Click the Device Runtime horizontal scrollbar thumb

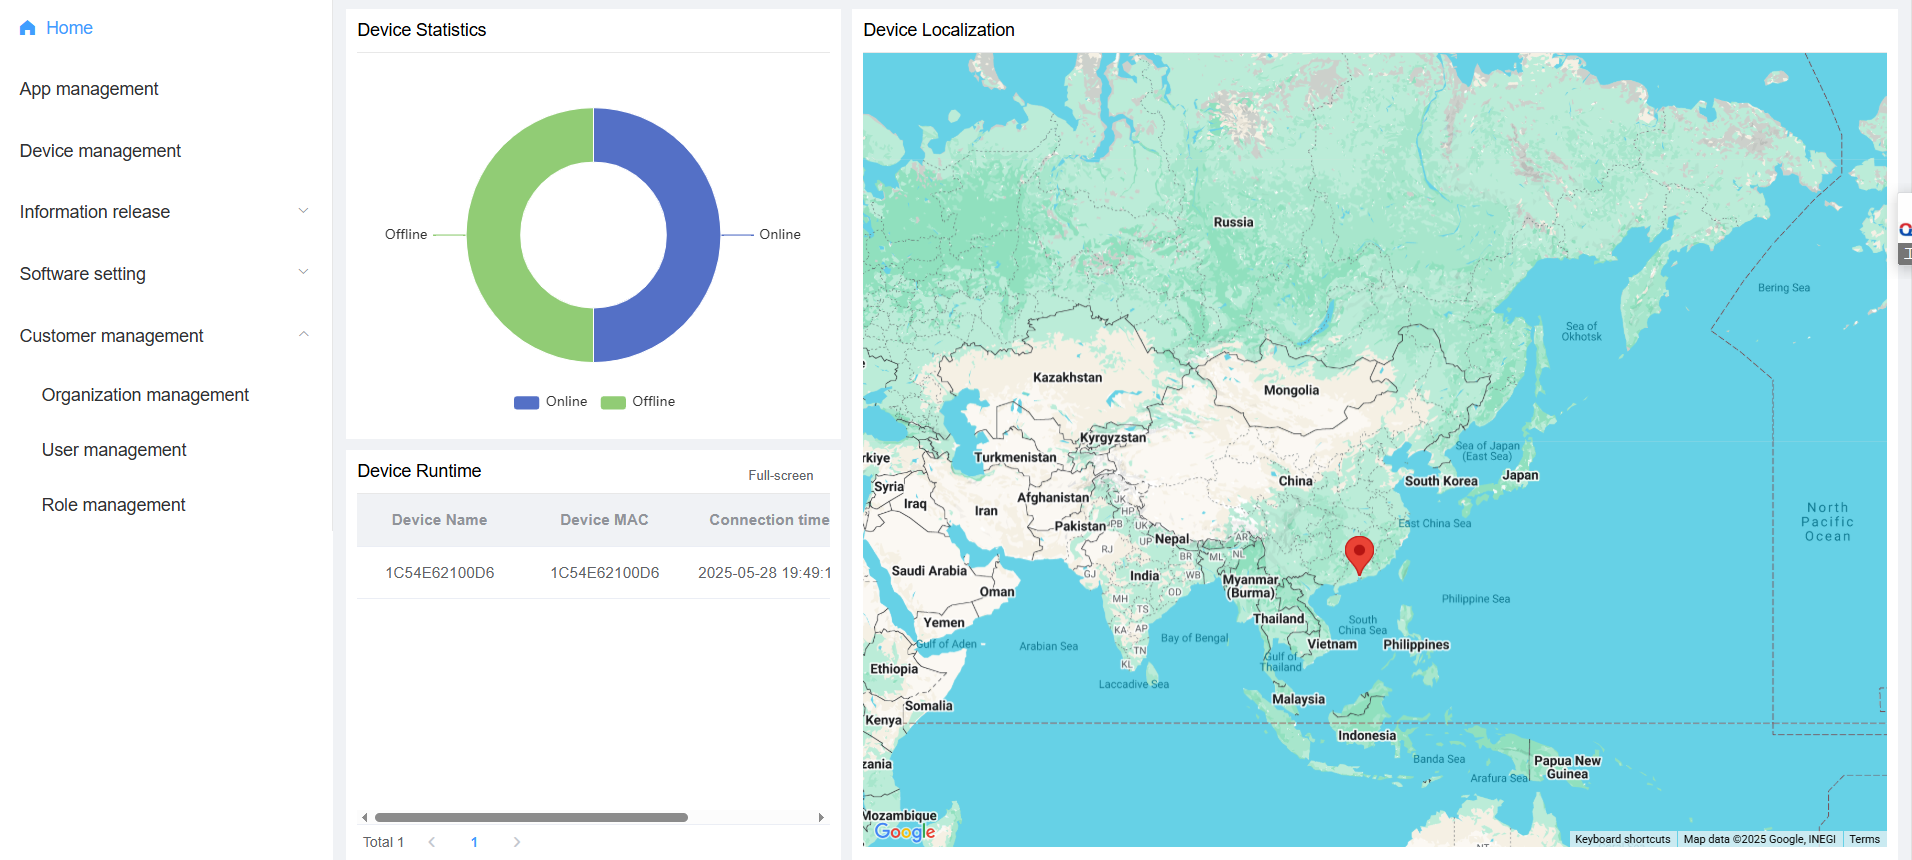(531, 818)
